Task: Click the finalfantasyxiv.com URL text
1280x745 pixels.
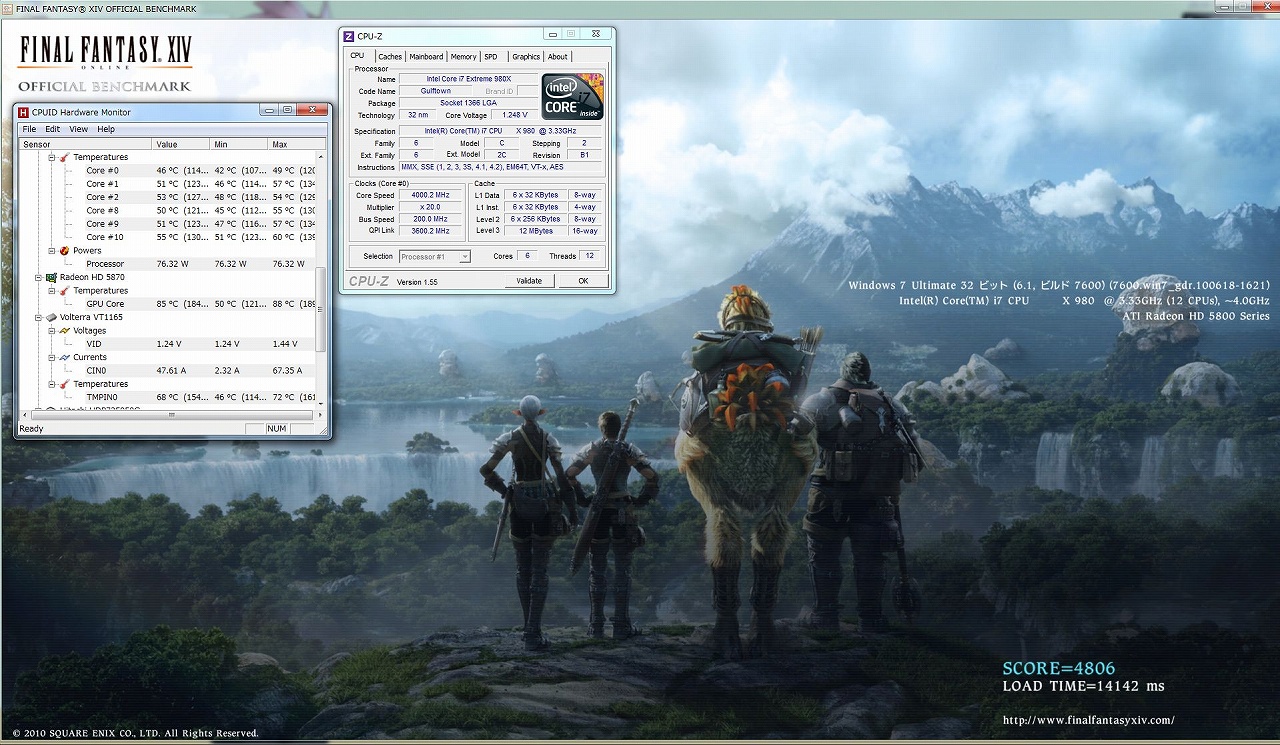Action: (1088, 720)
